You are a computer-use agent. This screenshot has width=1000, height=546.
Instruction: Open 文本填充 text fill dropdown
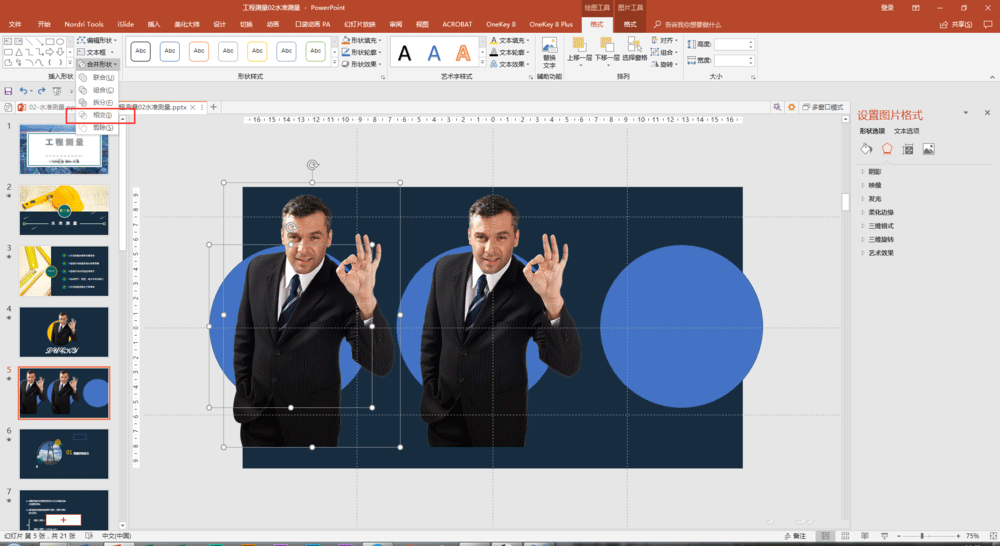pyautogui.click(x=510, y=40)
